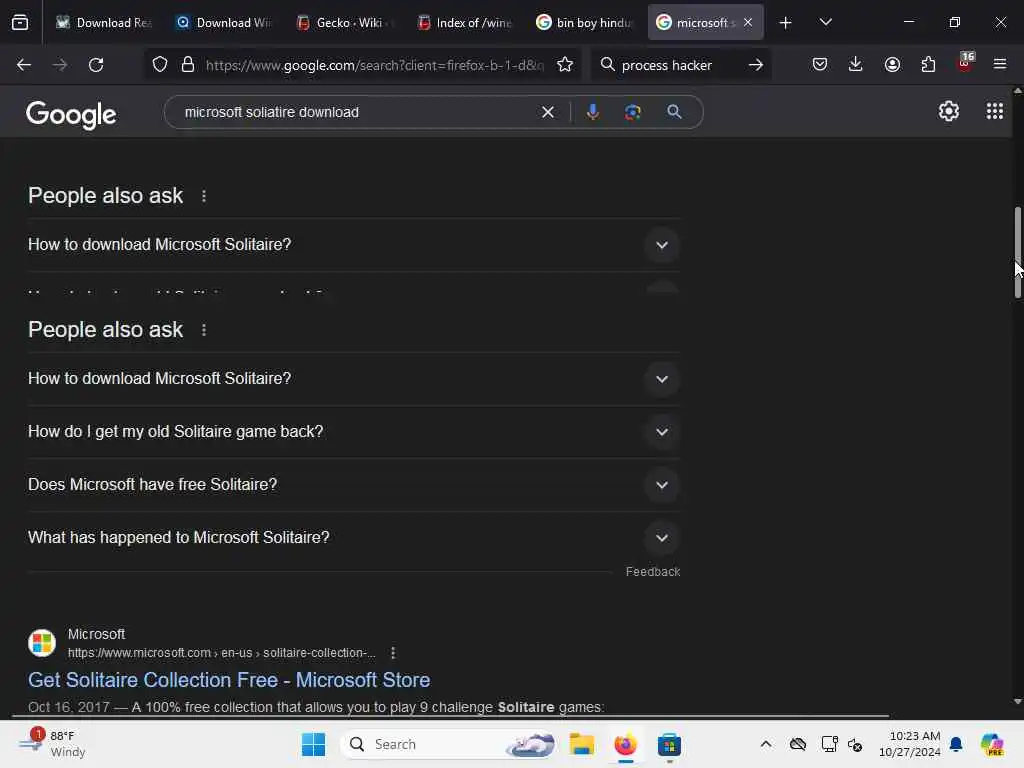This screenshot has width=1024, height=768.
Task: Open Windows Start menu
Action: (x=313, y=744)
